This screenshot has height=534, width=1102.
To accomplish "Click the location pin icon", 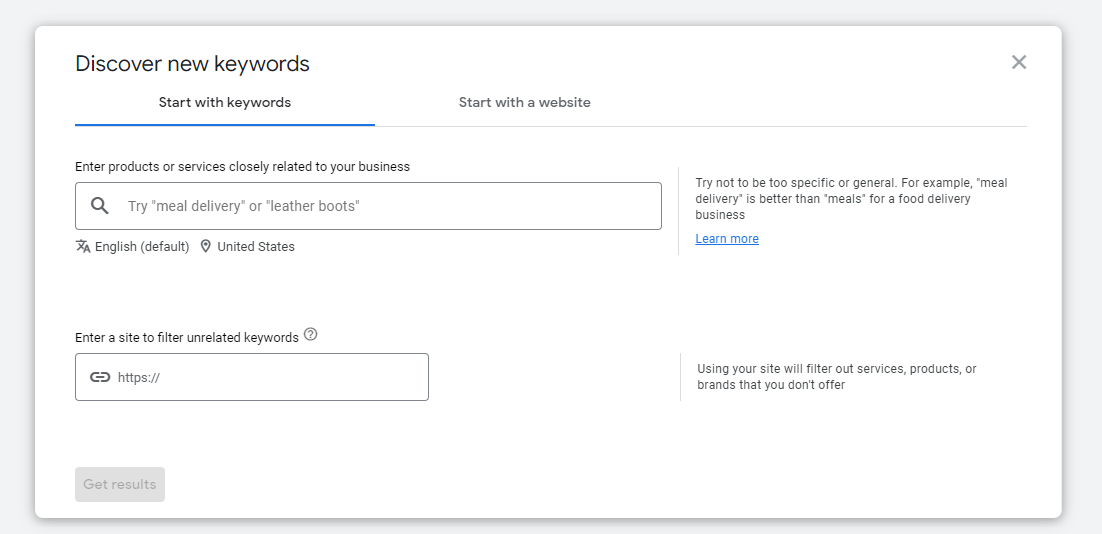I will (x=206, y=246).
